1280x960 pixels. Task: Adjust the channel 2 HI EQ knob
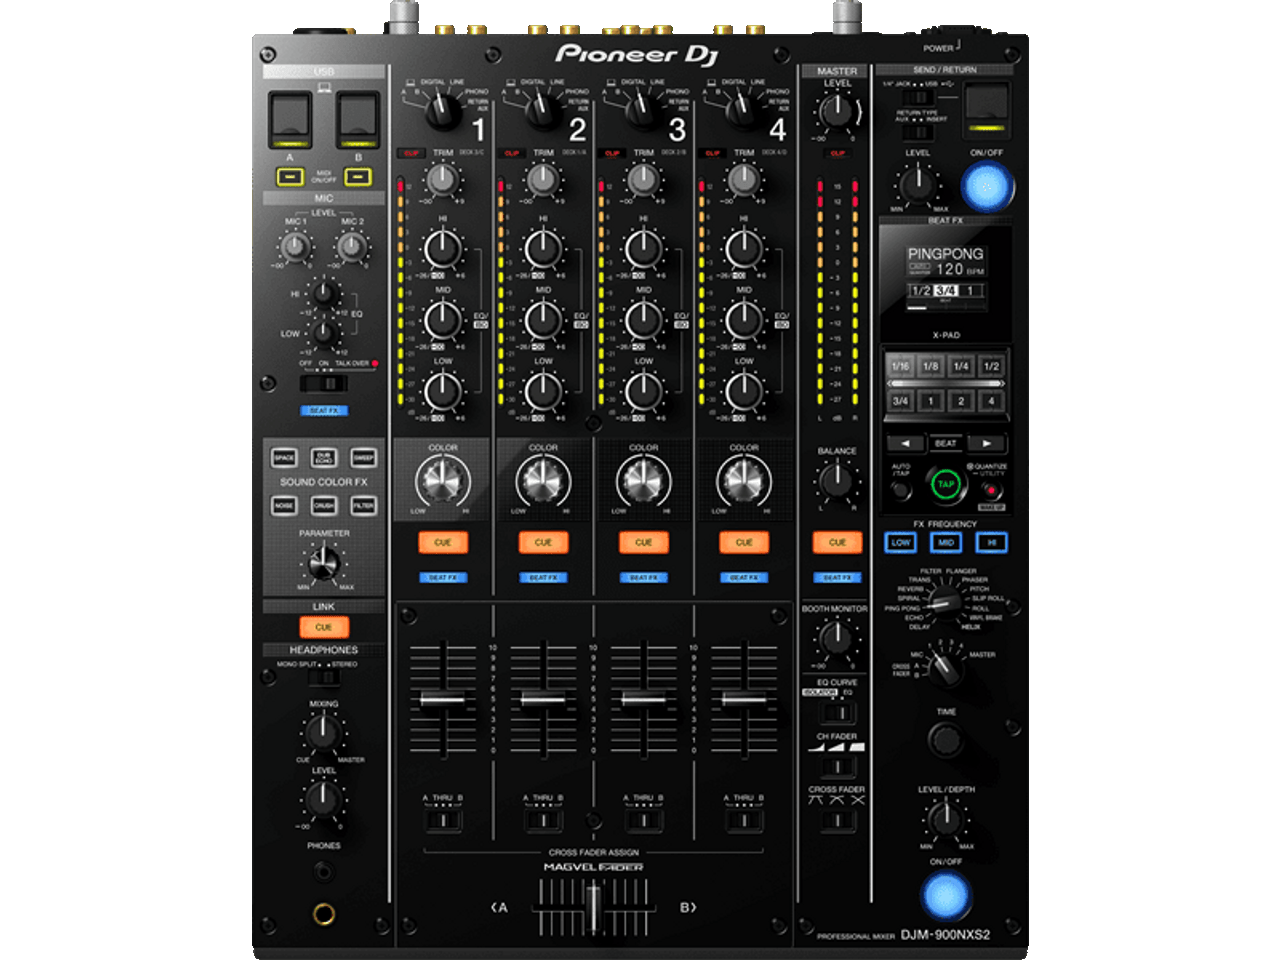tap(543, 249)
